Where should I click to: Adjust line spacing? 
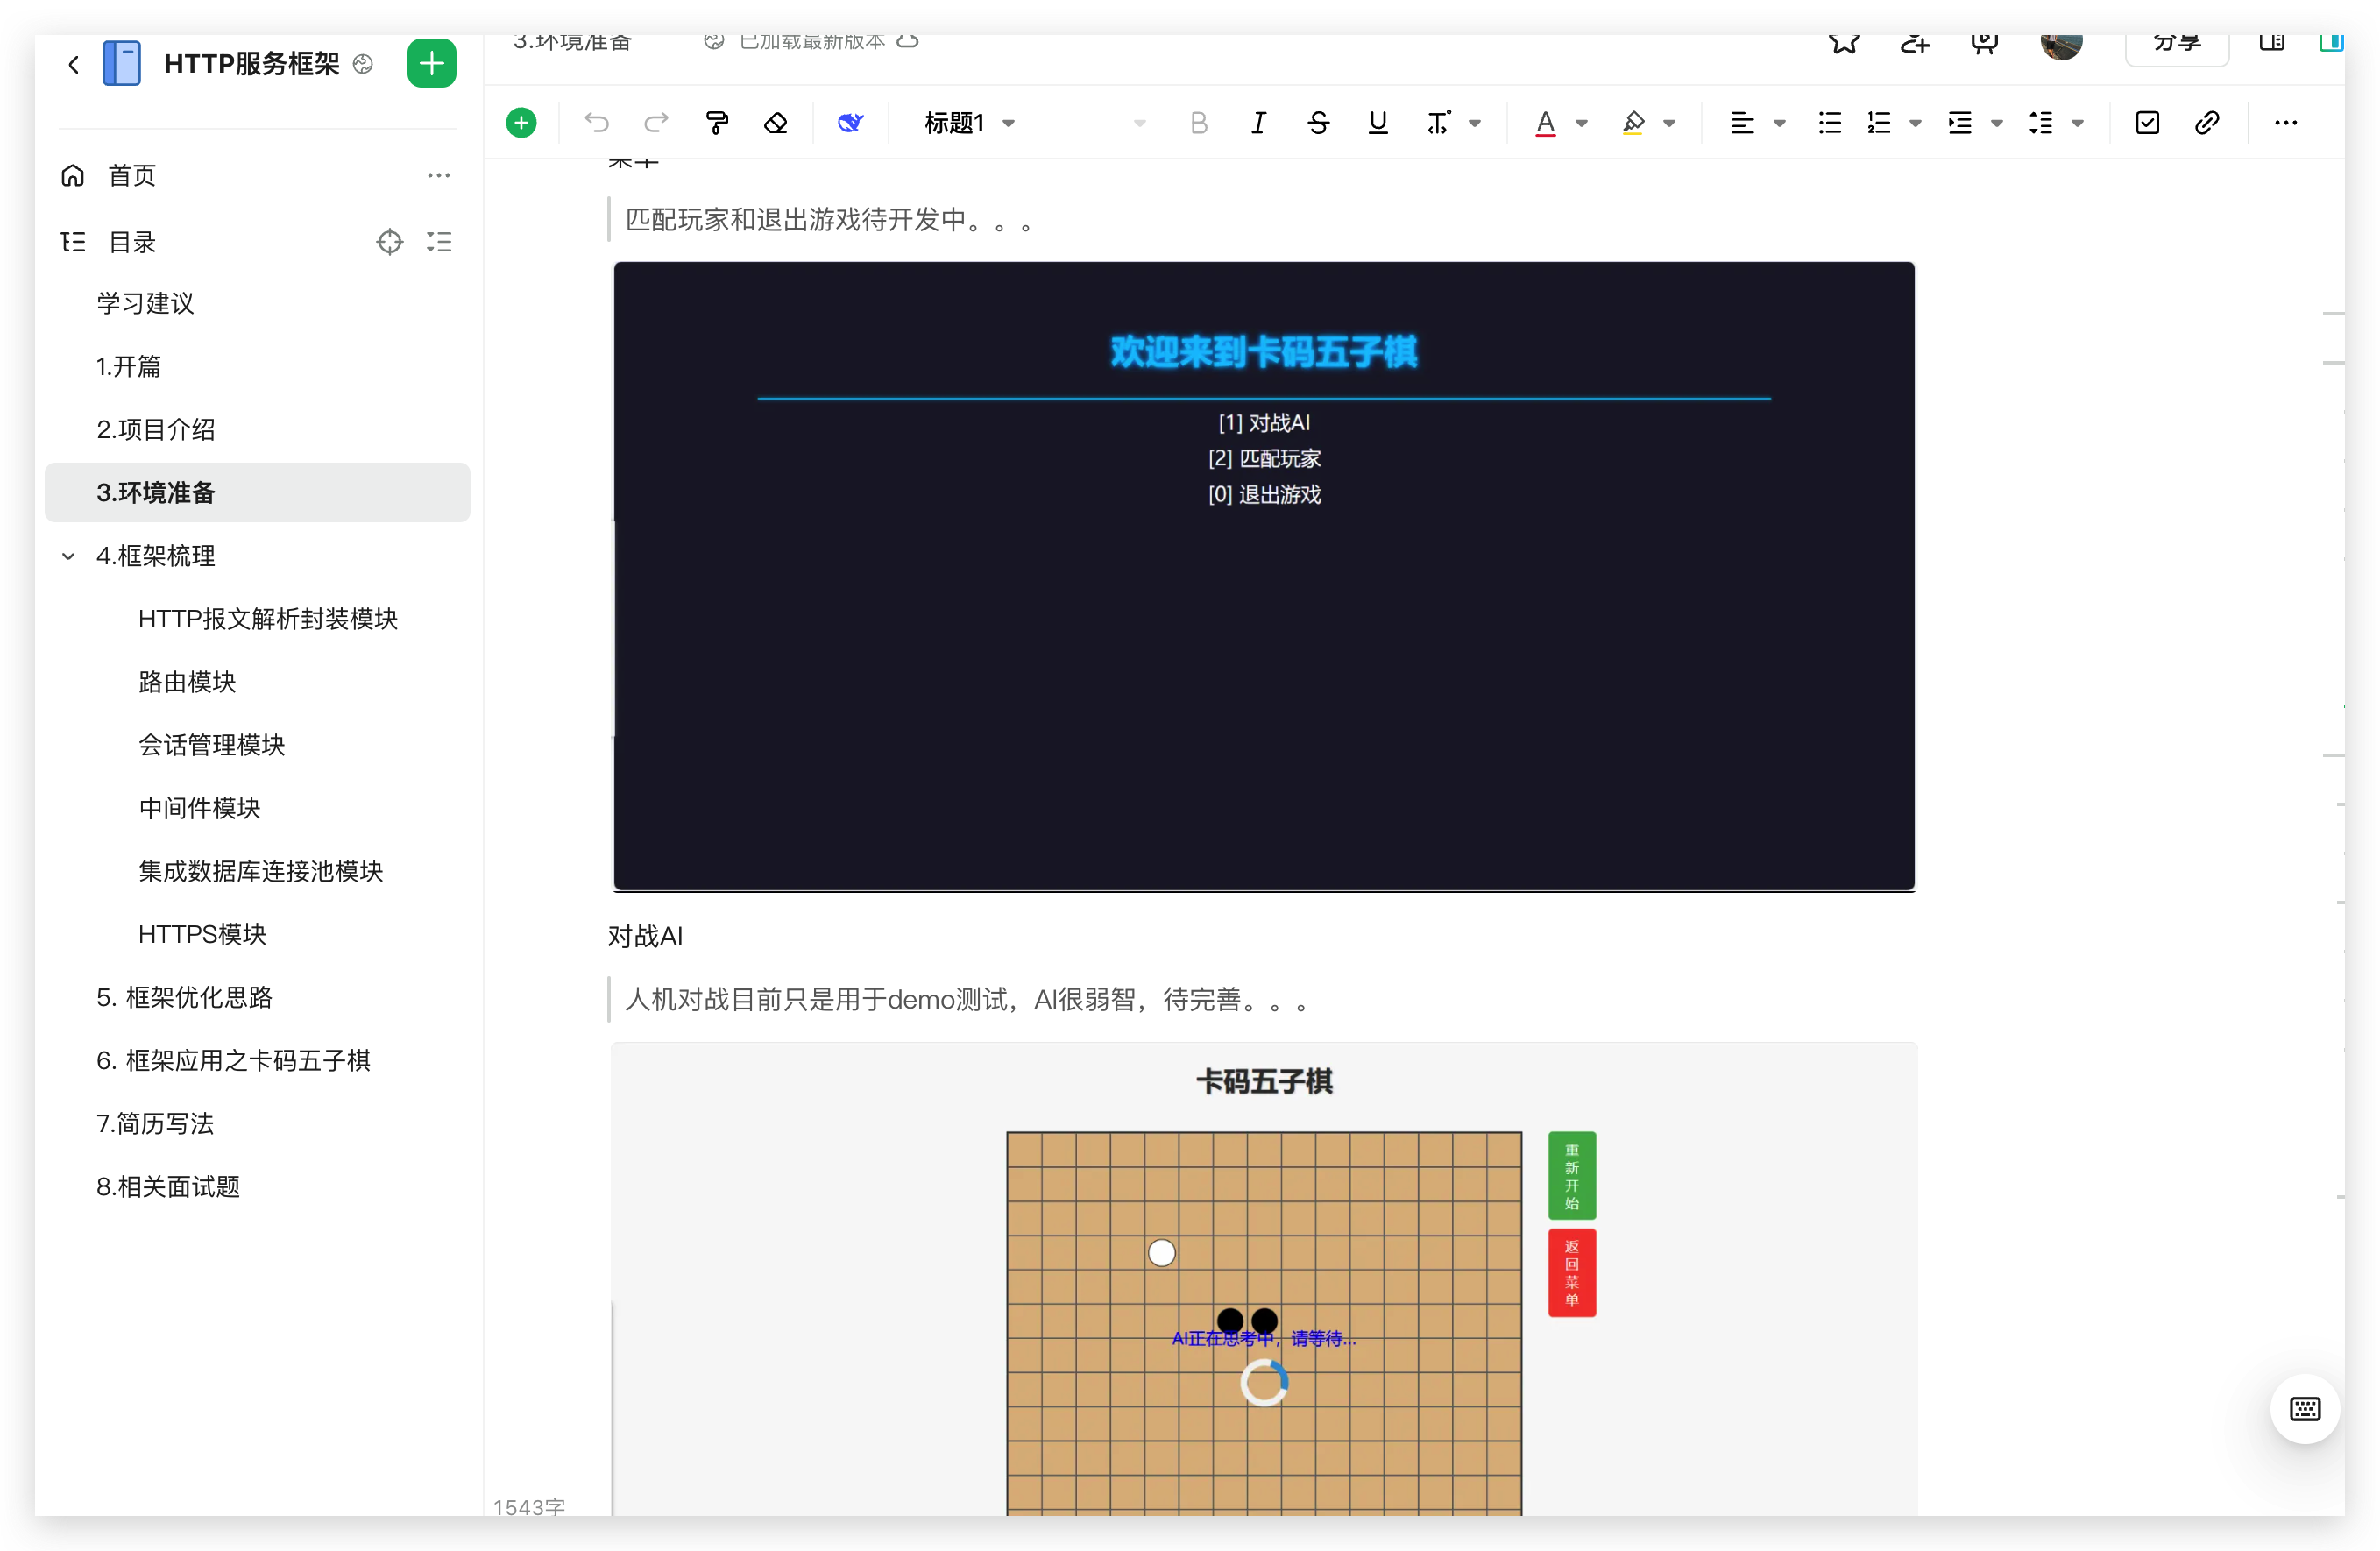pyautogui.click(x=2042, y=123)
